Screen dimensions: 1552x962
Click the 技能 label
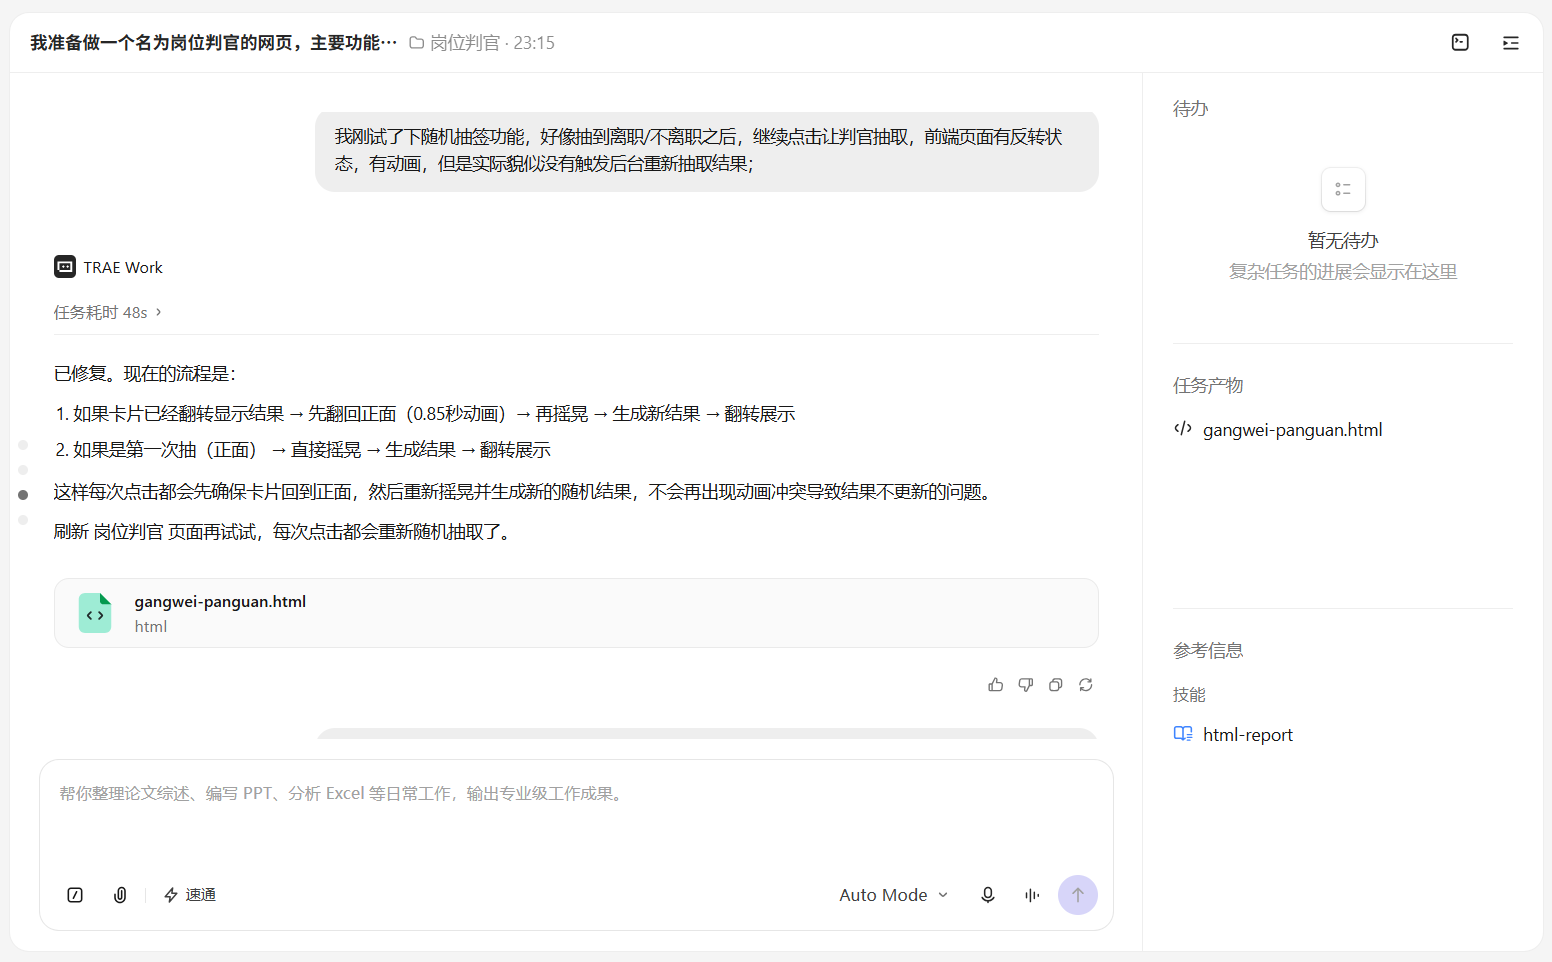pyautogui.click(x=1189, y=694)
